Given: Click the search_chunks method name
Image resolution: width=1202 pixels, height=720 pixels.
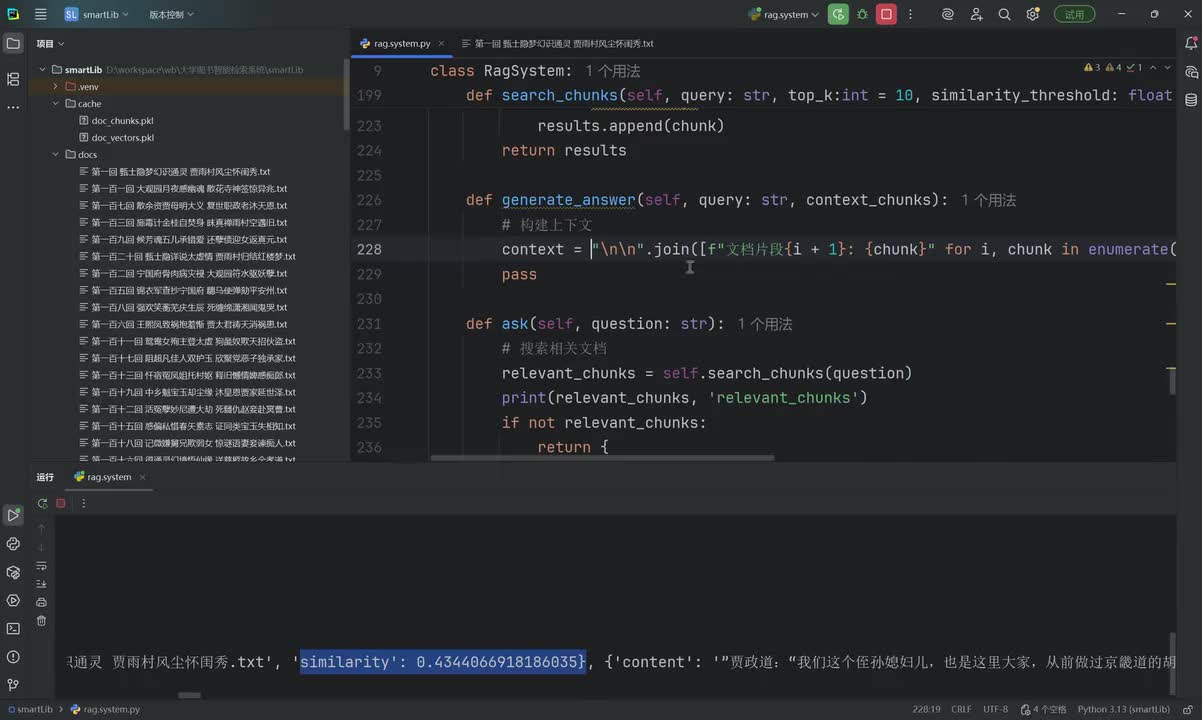Looking at the screenshot, I should point(560,96).
